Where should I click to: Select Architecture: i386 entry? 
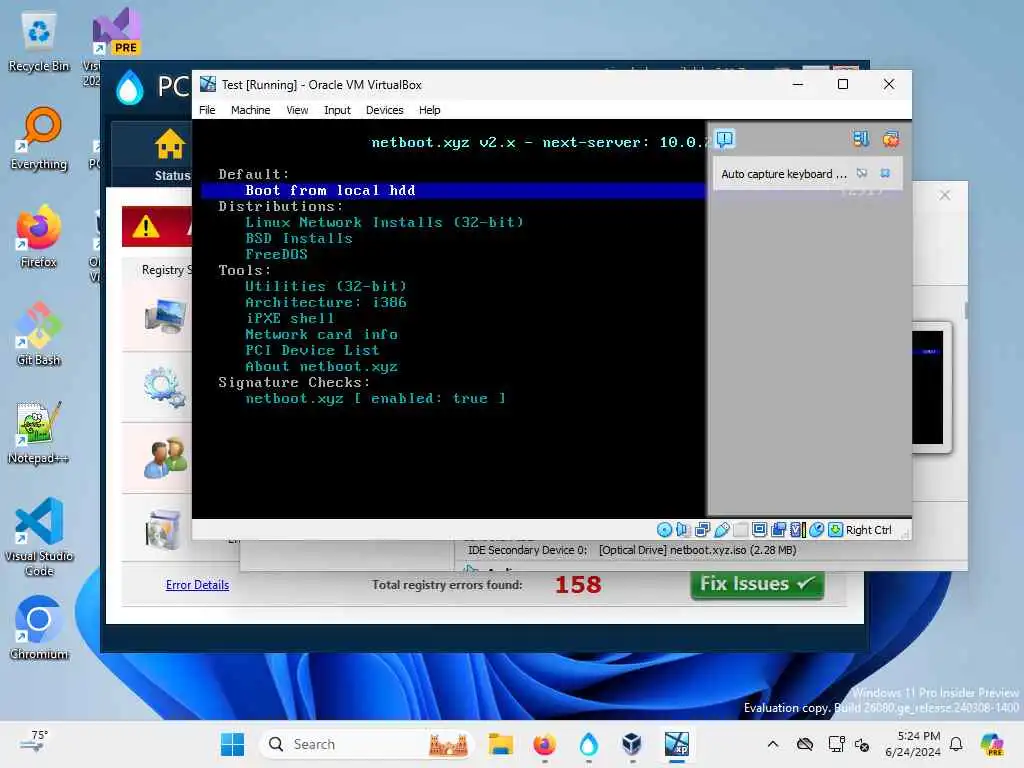point(326,302)
